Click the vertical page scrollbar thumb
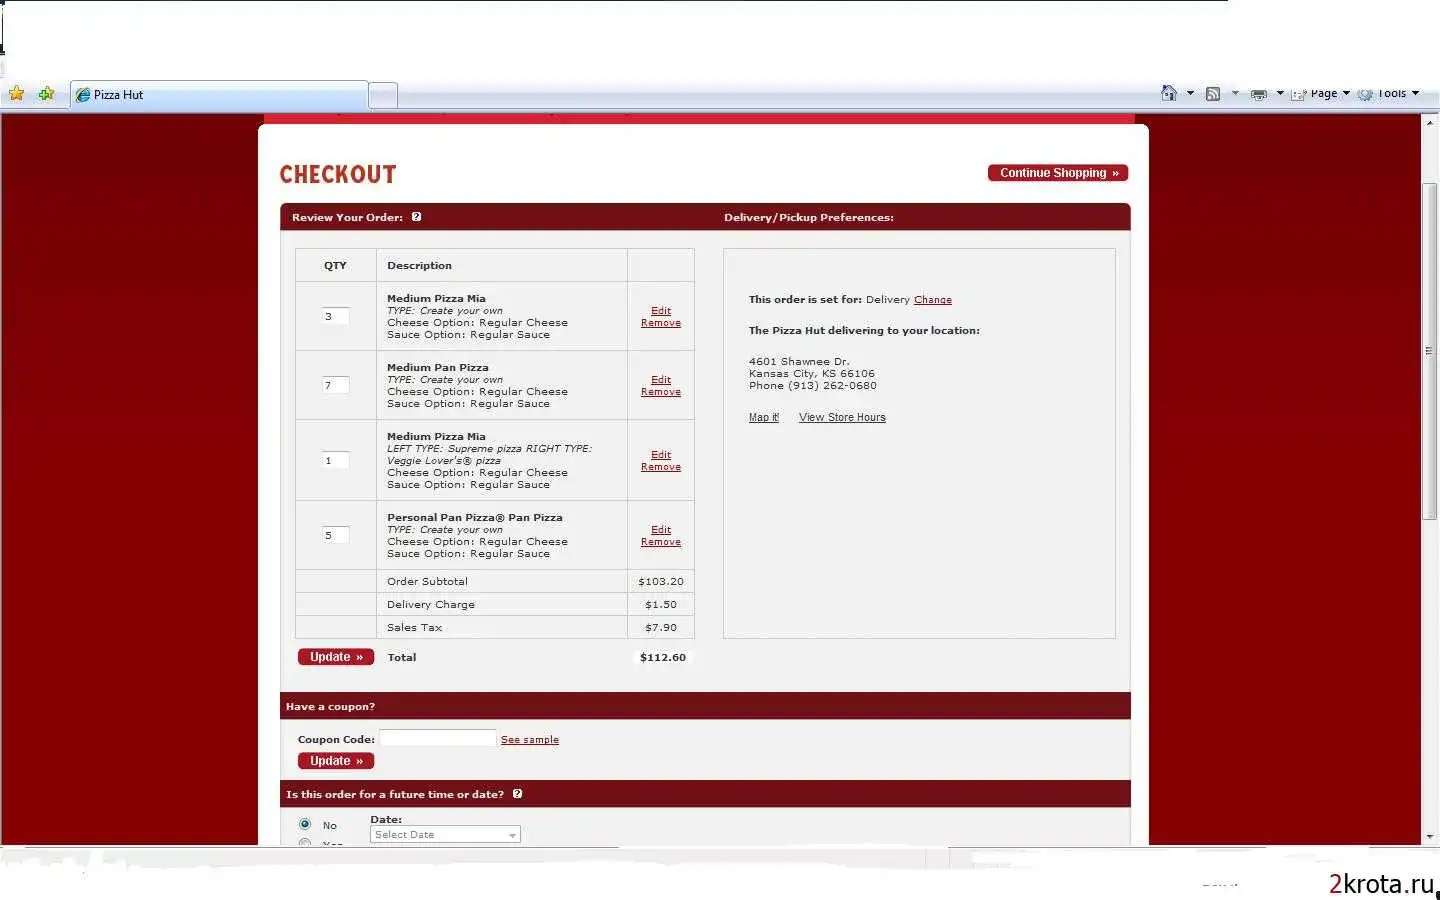1440x900 pixels. 1429,350
